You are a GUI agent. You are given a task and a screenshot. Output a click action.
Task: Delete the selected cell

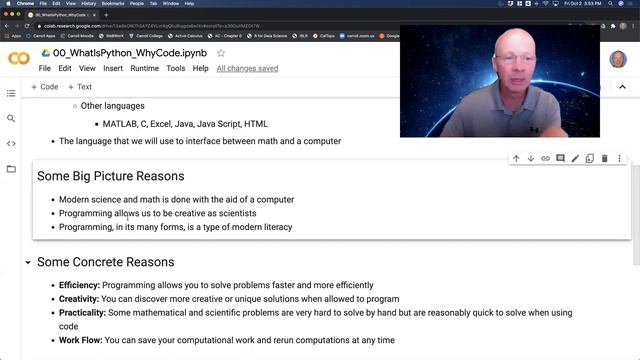pyautogui.click(x=604, y=158)
